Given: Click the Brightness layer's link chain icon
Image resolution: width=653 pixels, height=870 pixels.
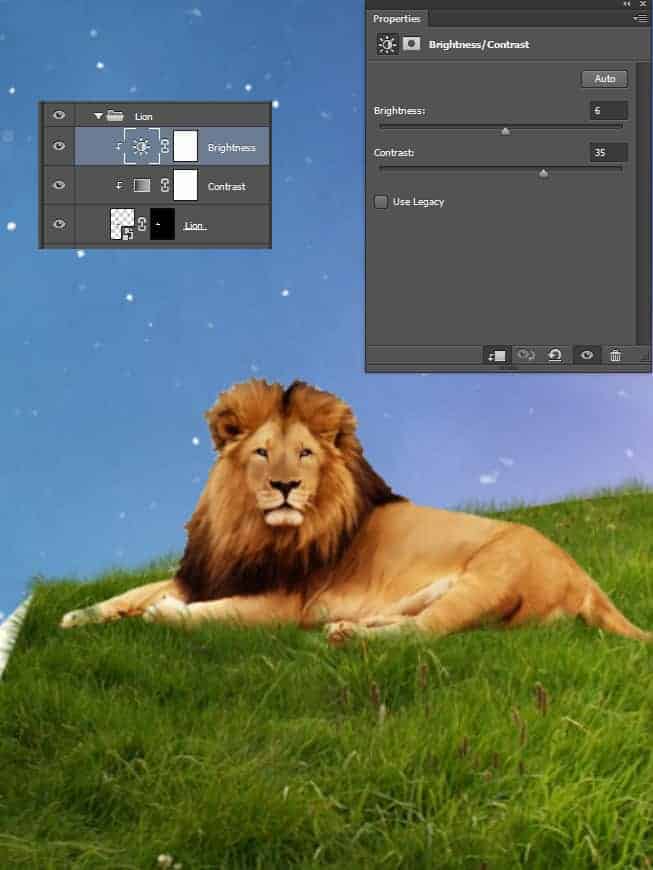Looking at the screenshot, I should 165,147.
